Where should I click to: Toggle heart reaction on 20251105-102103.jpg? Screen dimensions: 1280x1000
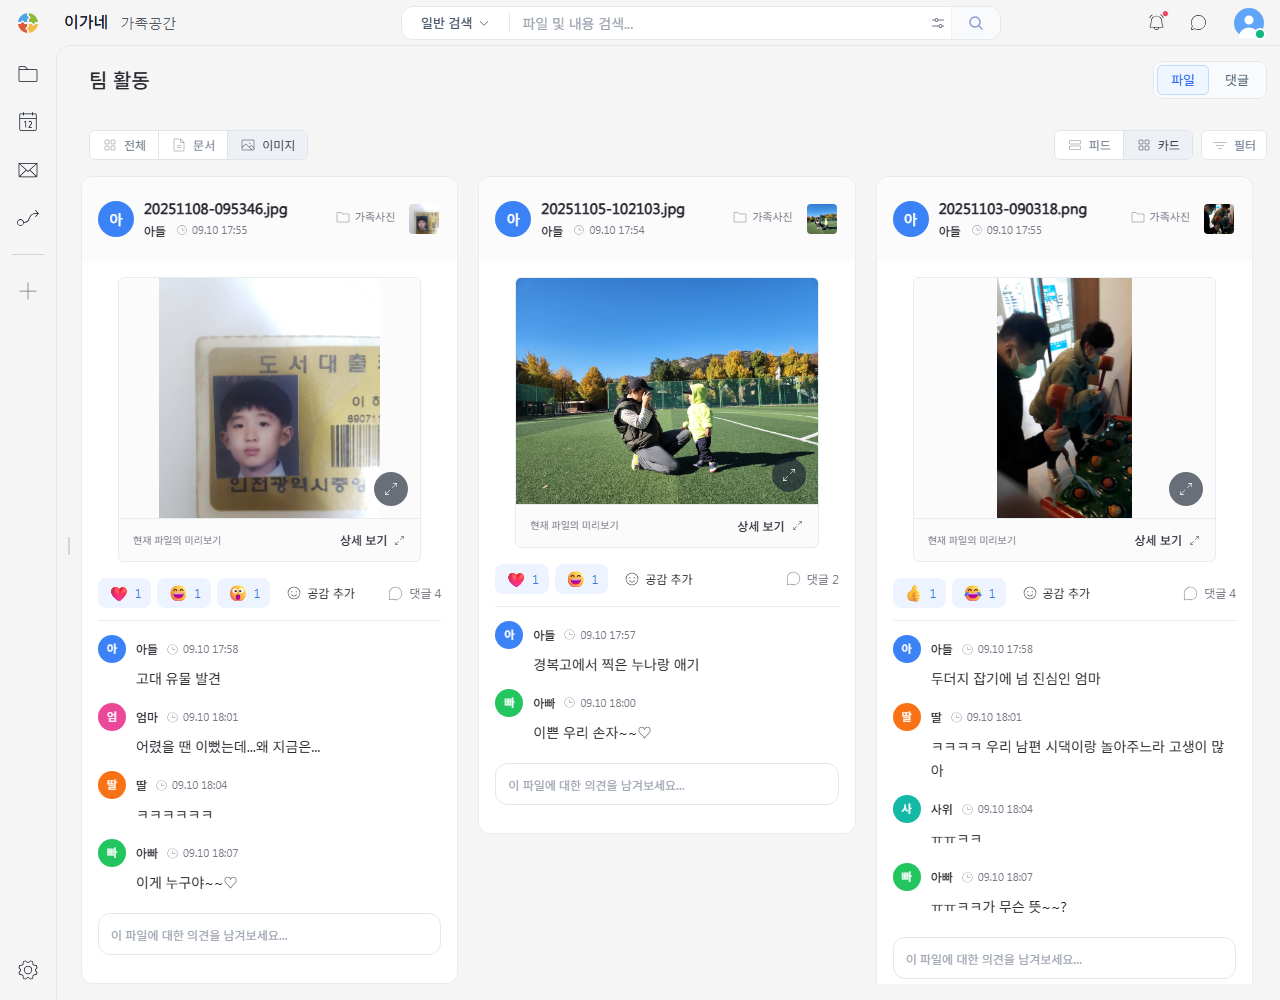[x=522, y=579]
